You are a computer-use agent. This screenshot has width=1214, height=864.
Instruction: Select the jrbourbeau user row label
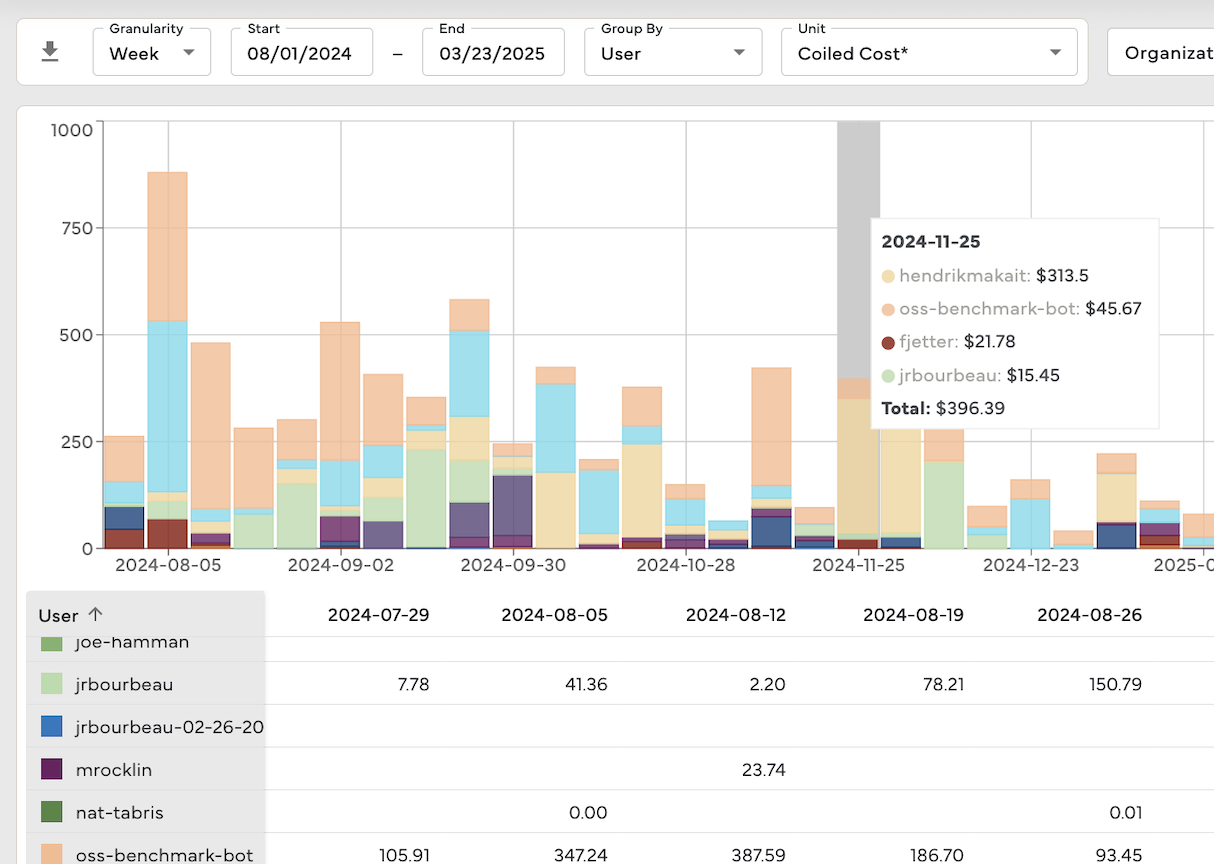[x=124, y=684]
